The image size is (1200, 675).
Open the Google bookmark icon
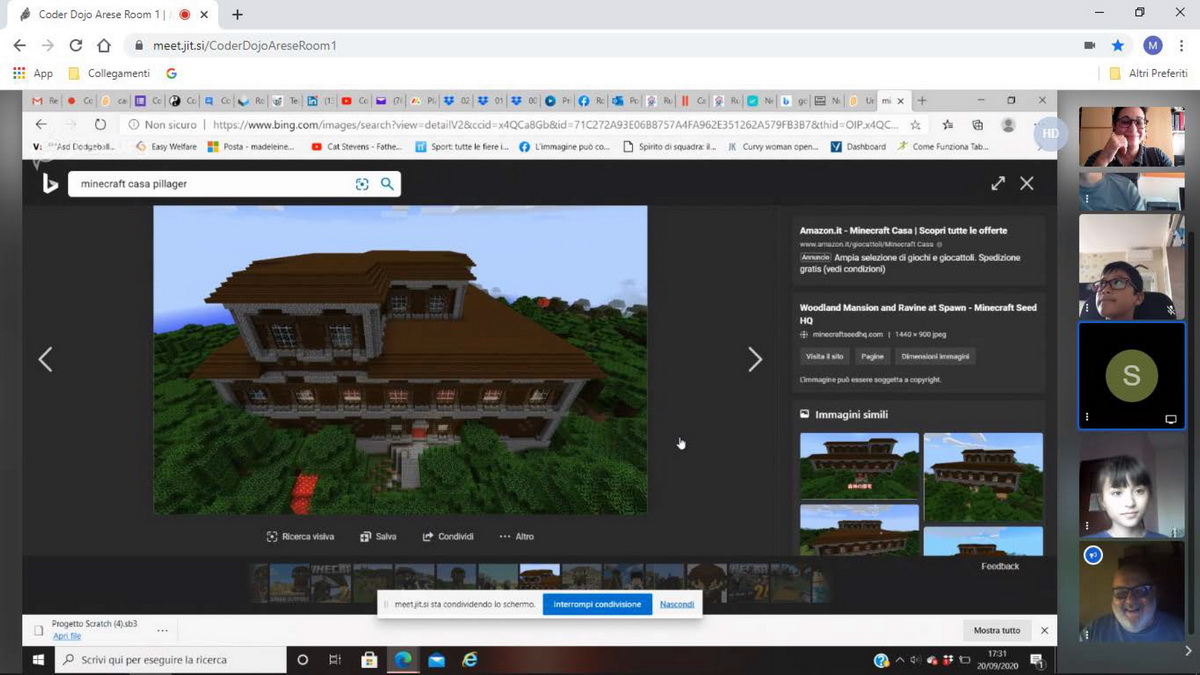click(x=171, y=73)
